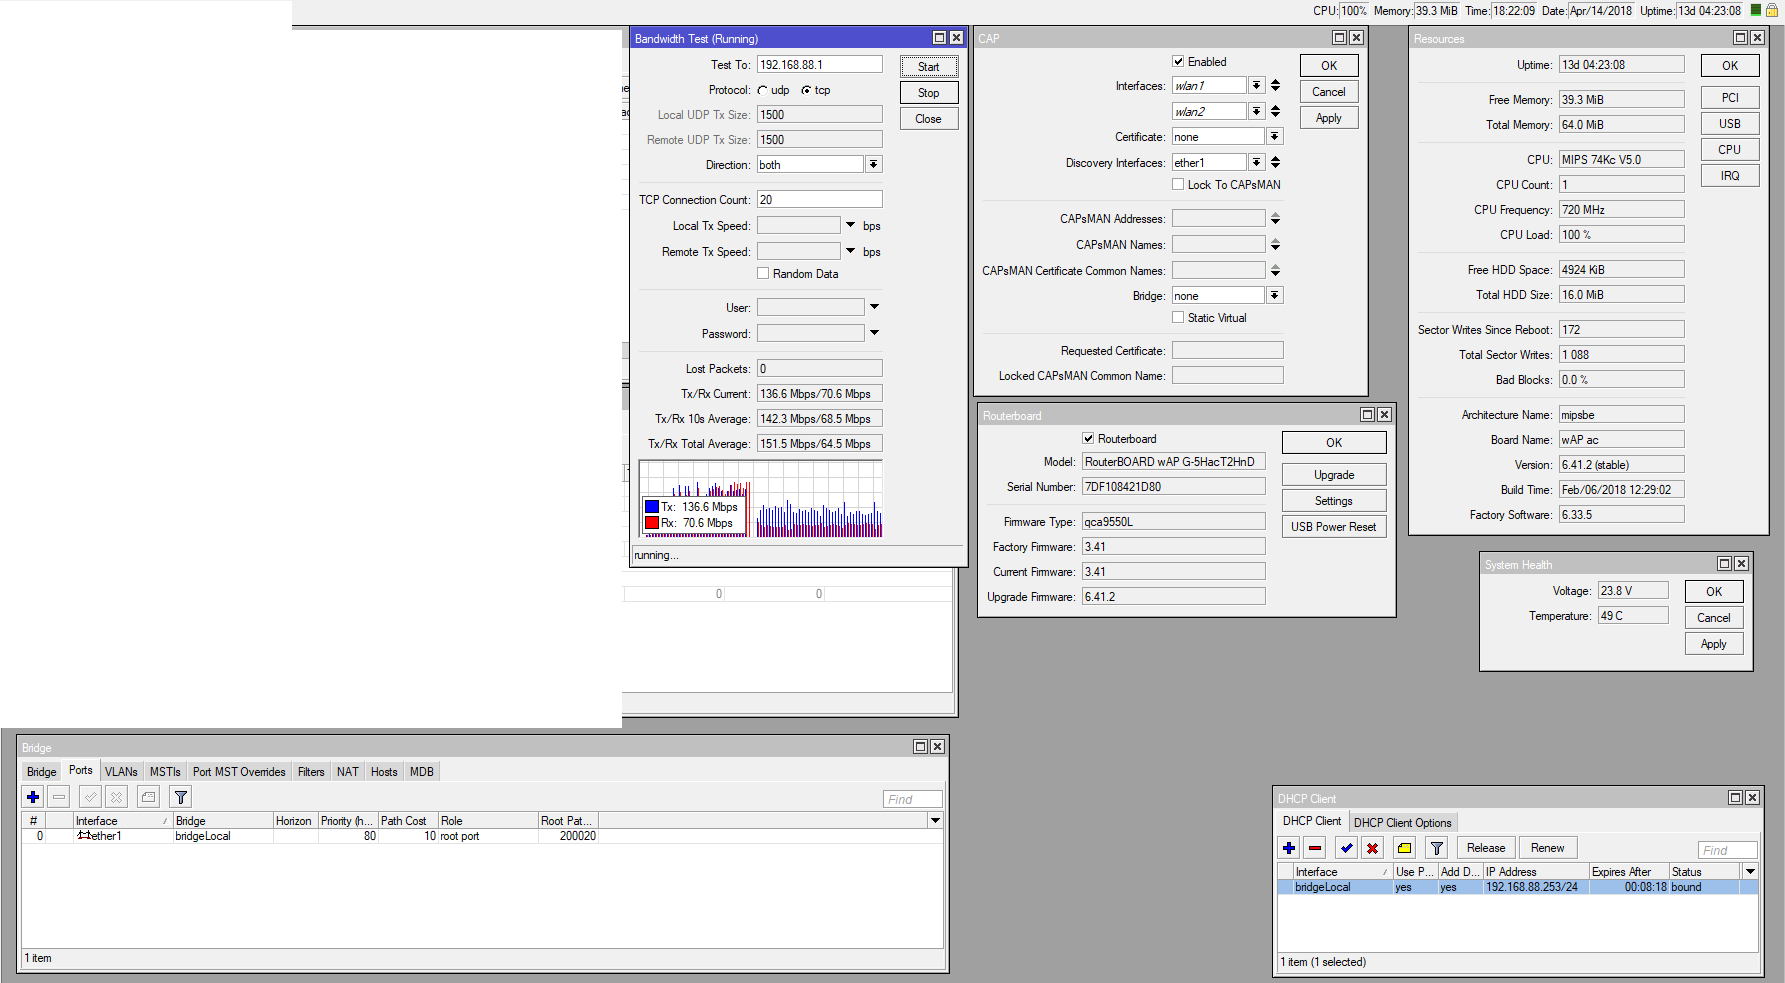
Task: Enable Lock To CAPsMAN
Action: (1178, 184)
